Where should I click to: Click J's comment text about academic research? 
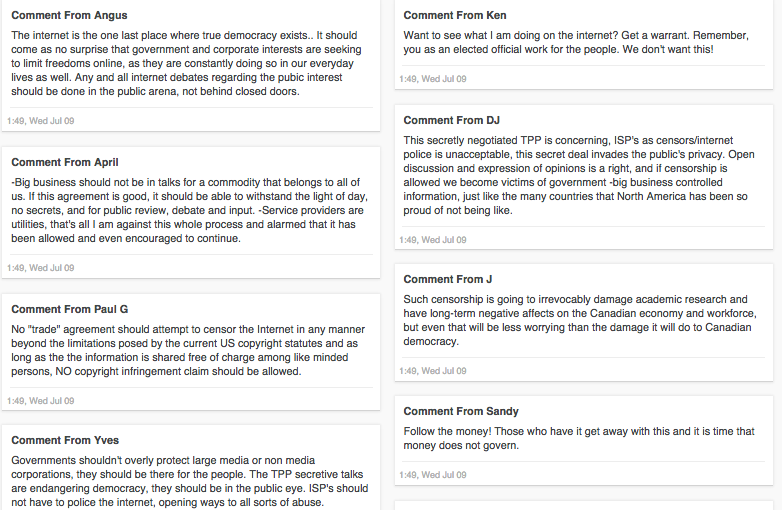coord(580,321)
